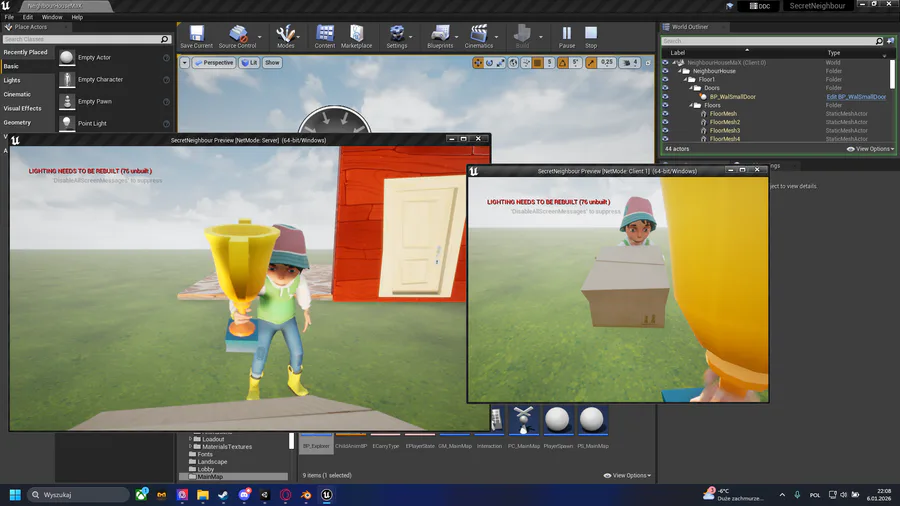Image resolution: width=900 pixels, height=506 pixels.
Task: Toggle world/local coordinate system globe icon
Action: coord(513,63)
